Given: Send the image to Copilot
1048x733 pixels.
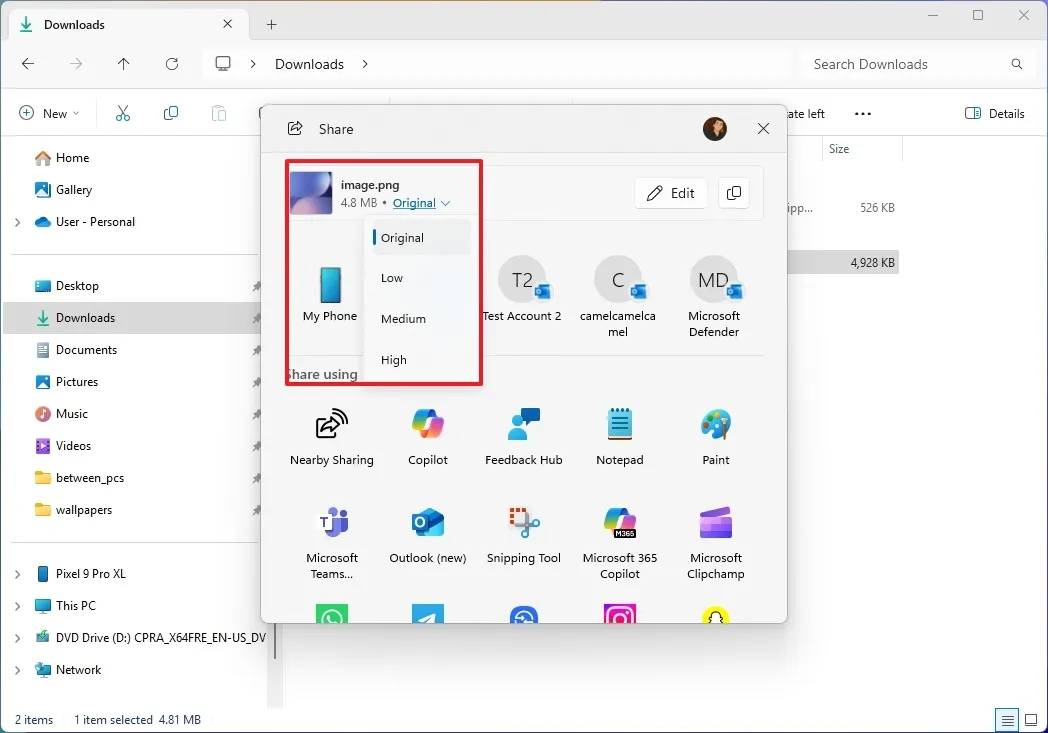Looking at the screenshot, I should click(x=427, y=433).
